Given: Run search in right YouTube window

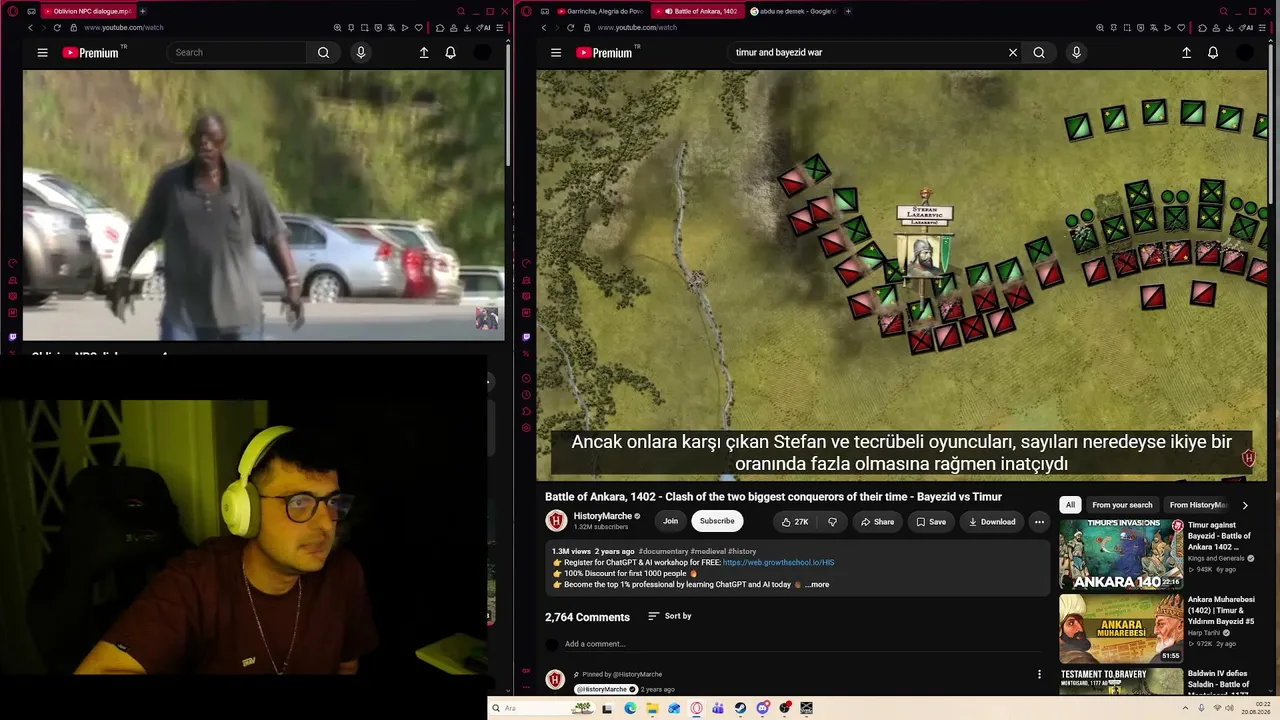Looking at the screenshot, I should pyautogui.click(x=1039, y=53).
